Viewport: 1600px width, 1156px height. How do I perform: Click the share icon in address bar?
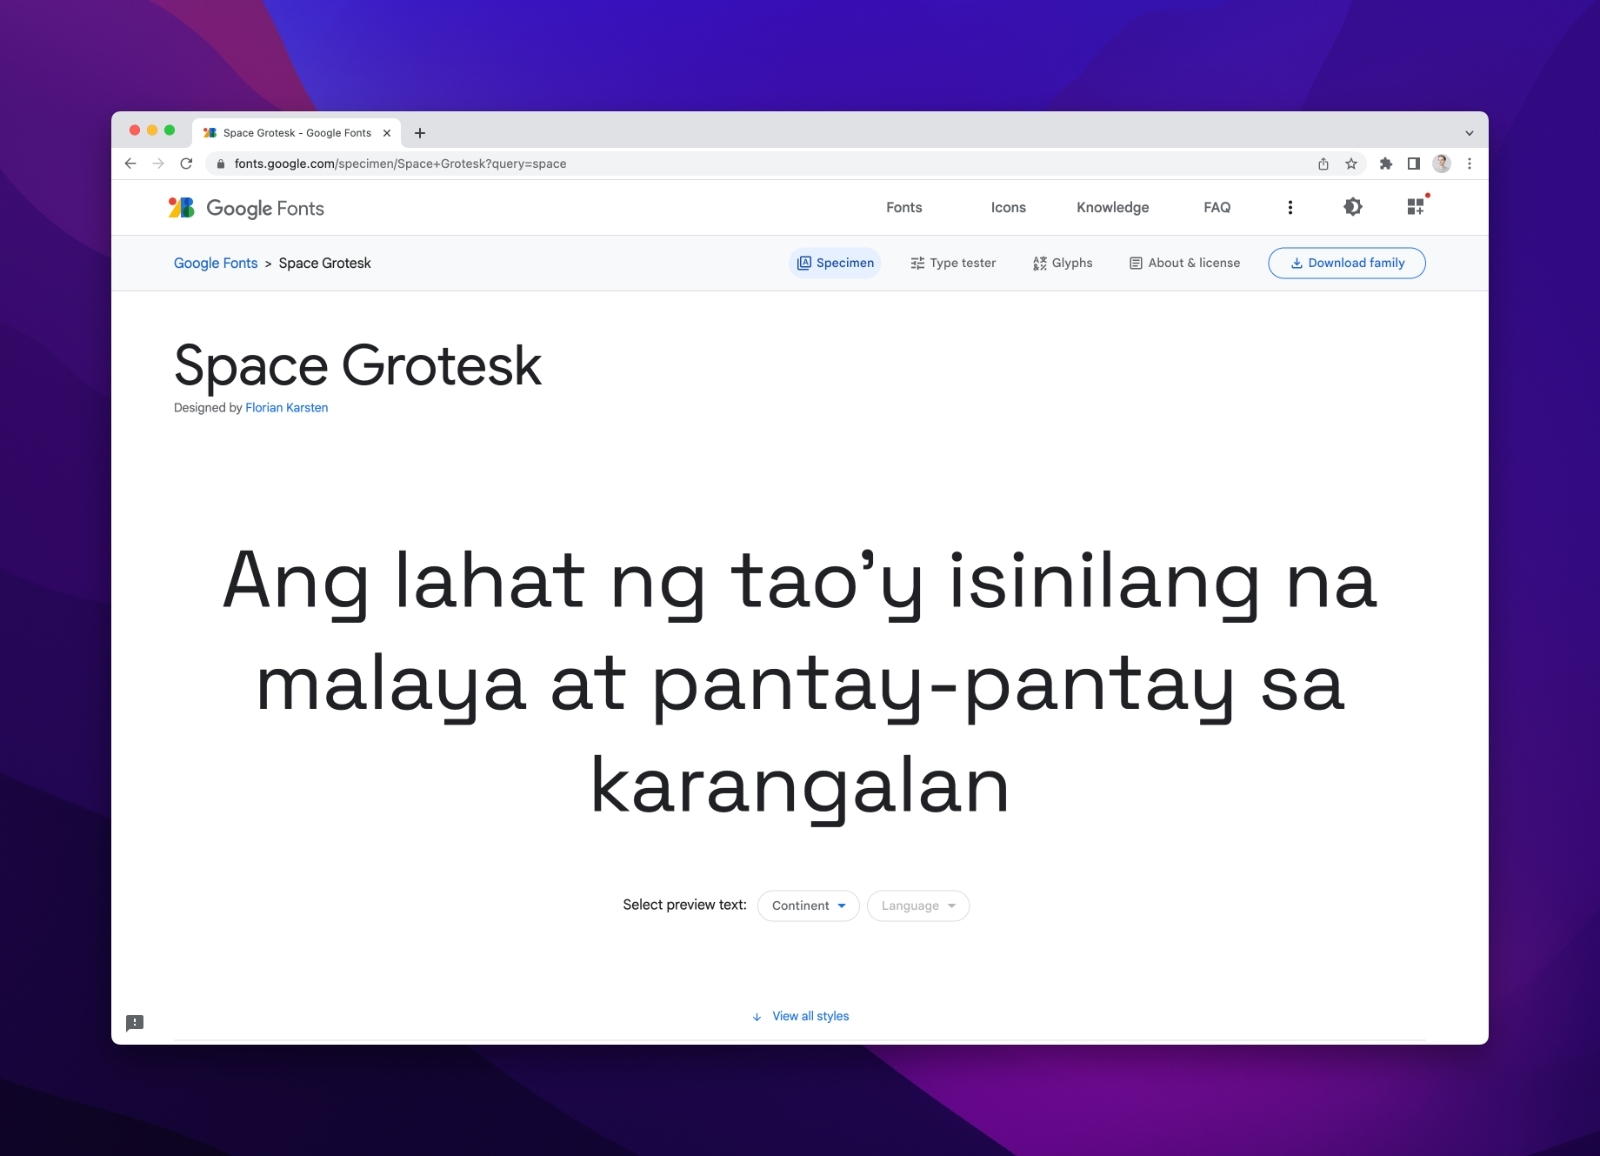coord(1323,164)
